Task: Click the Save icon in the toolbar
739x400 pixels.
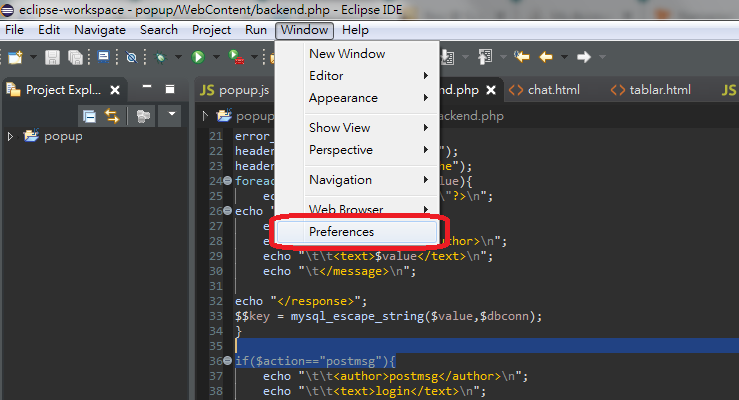Action: pyautogui.click(x=52, y=58)
